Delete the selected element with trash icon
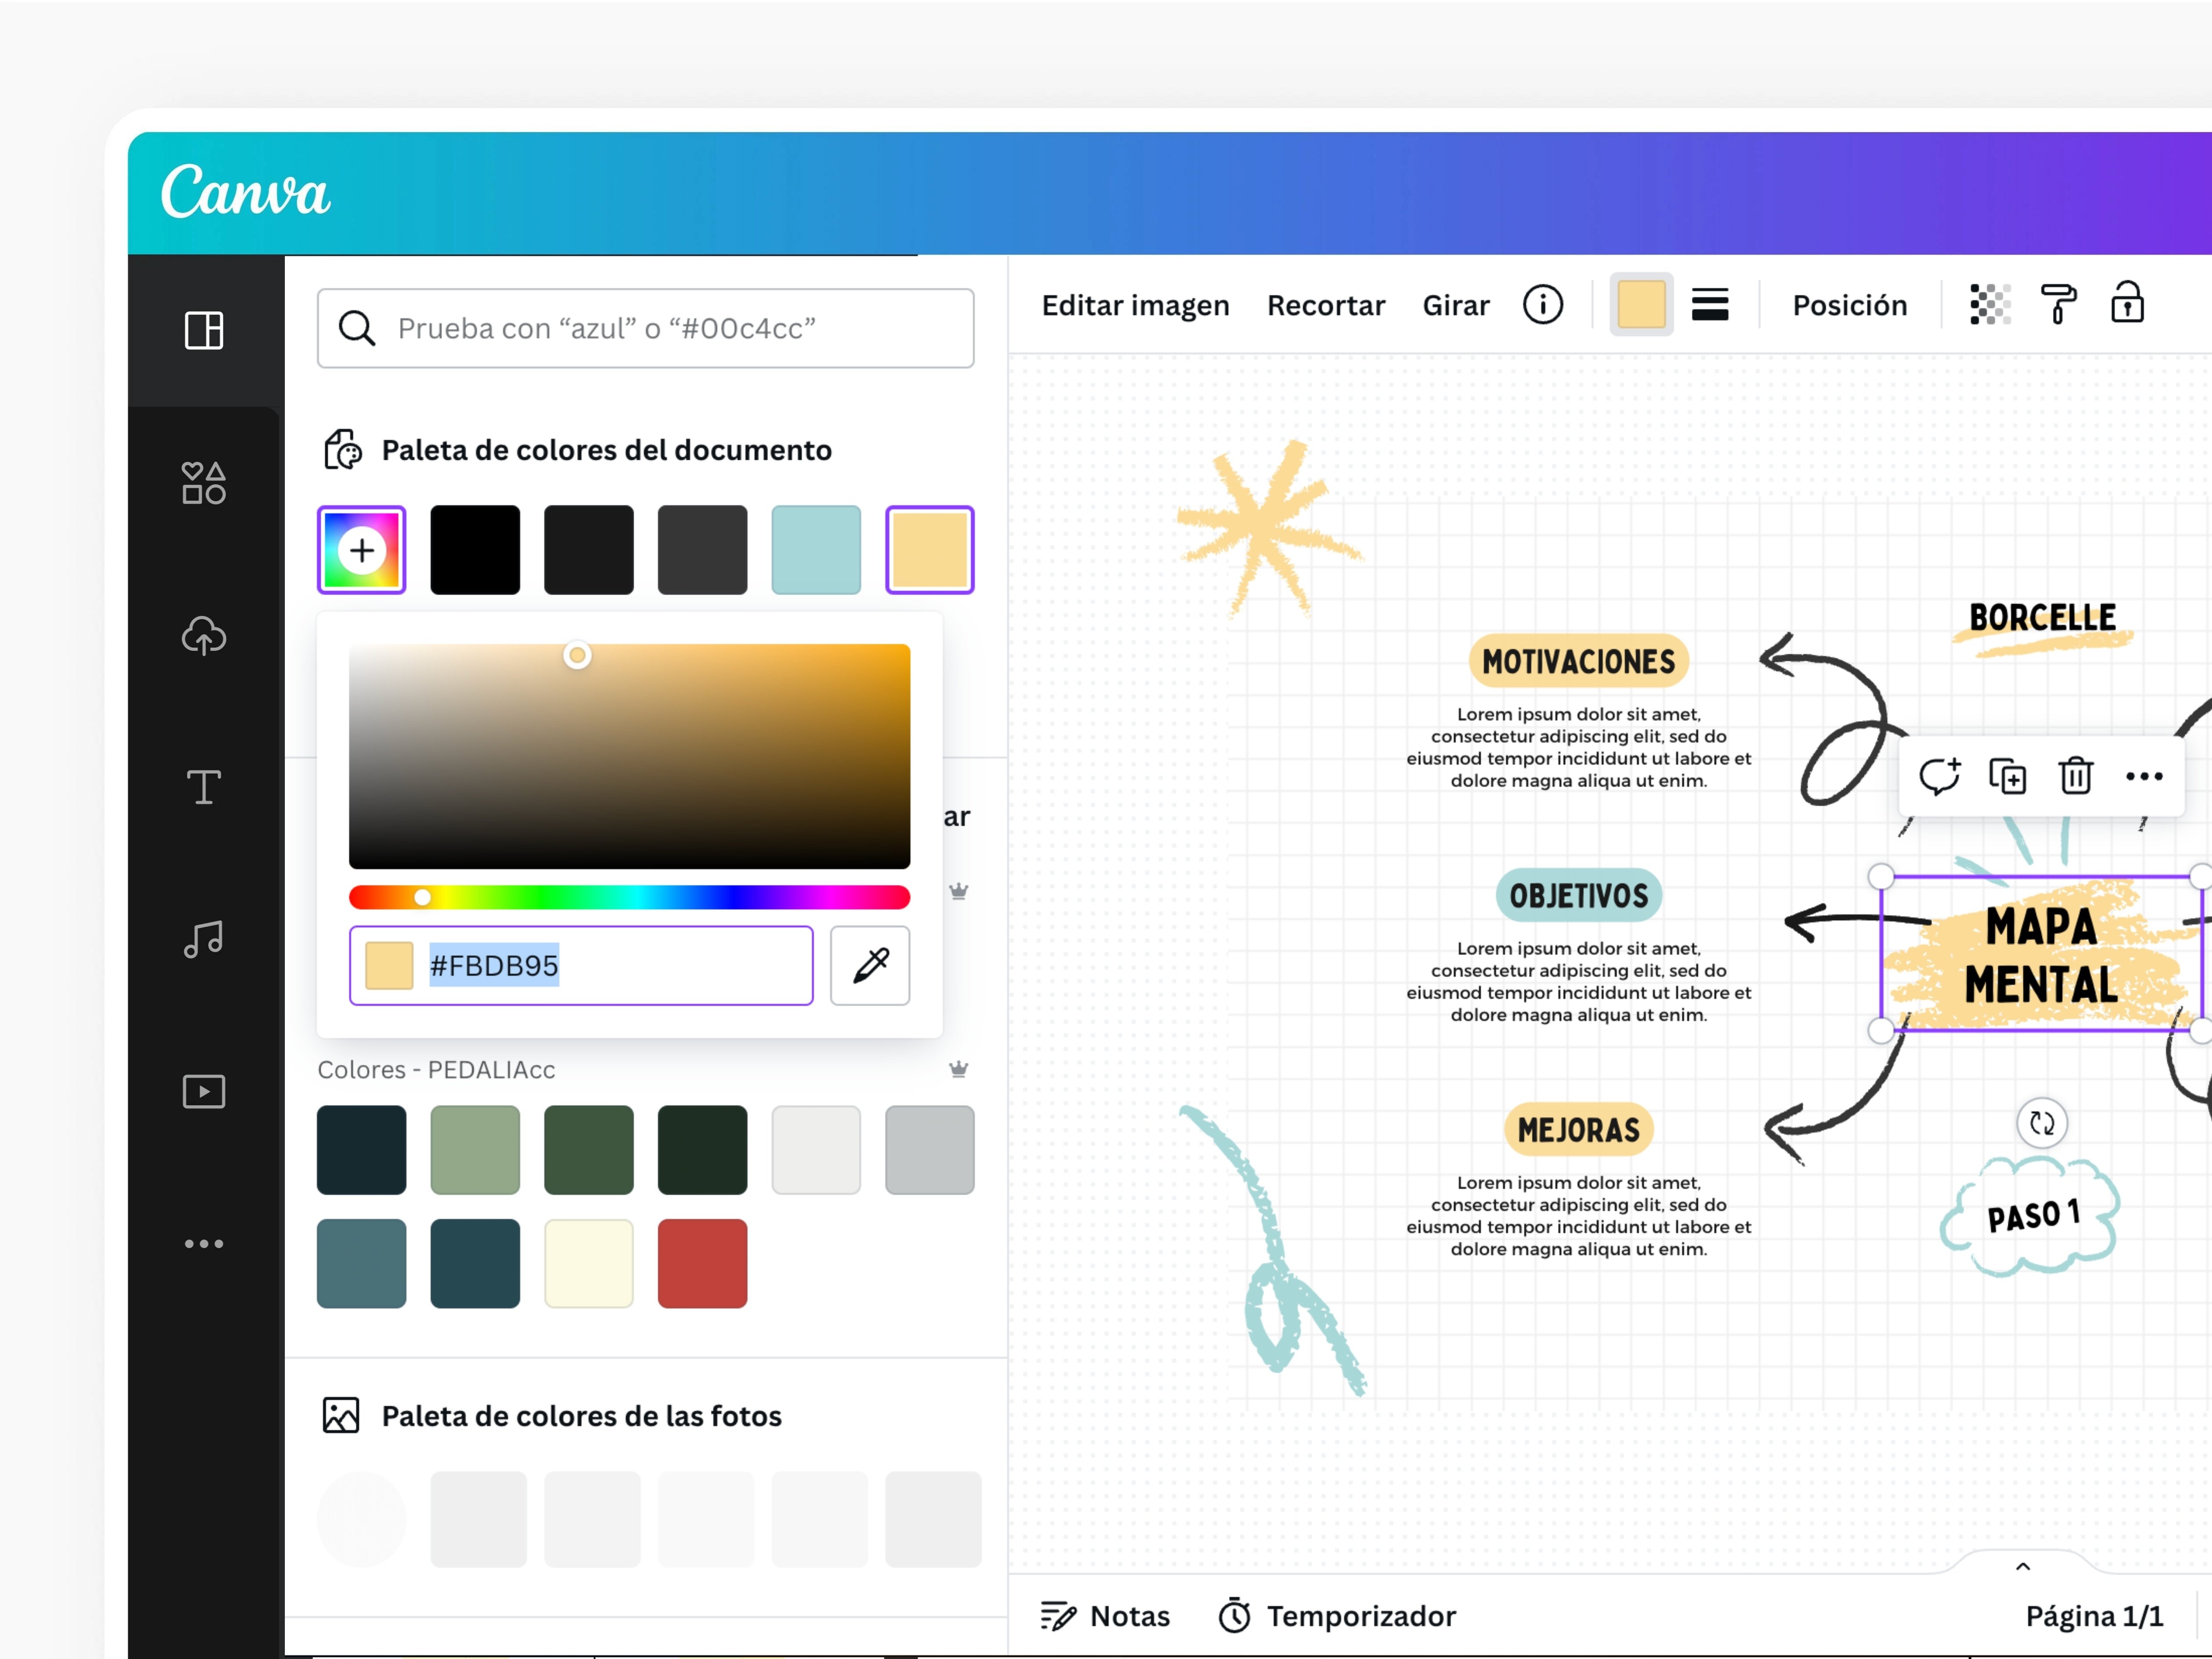The width and height of the screenshot is (2212, 1659). [x=2075, y=776]
